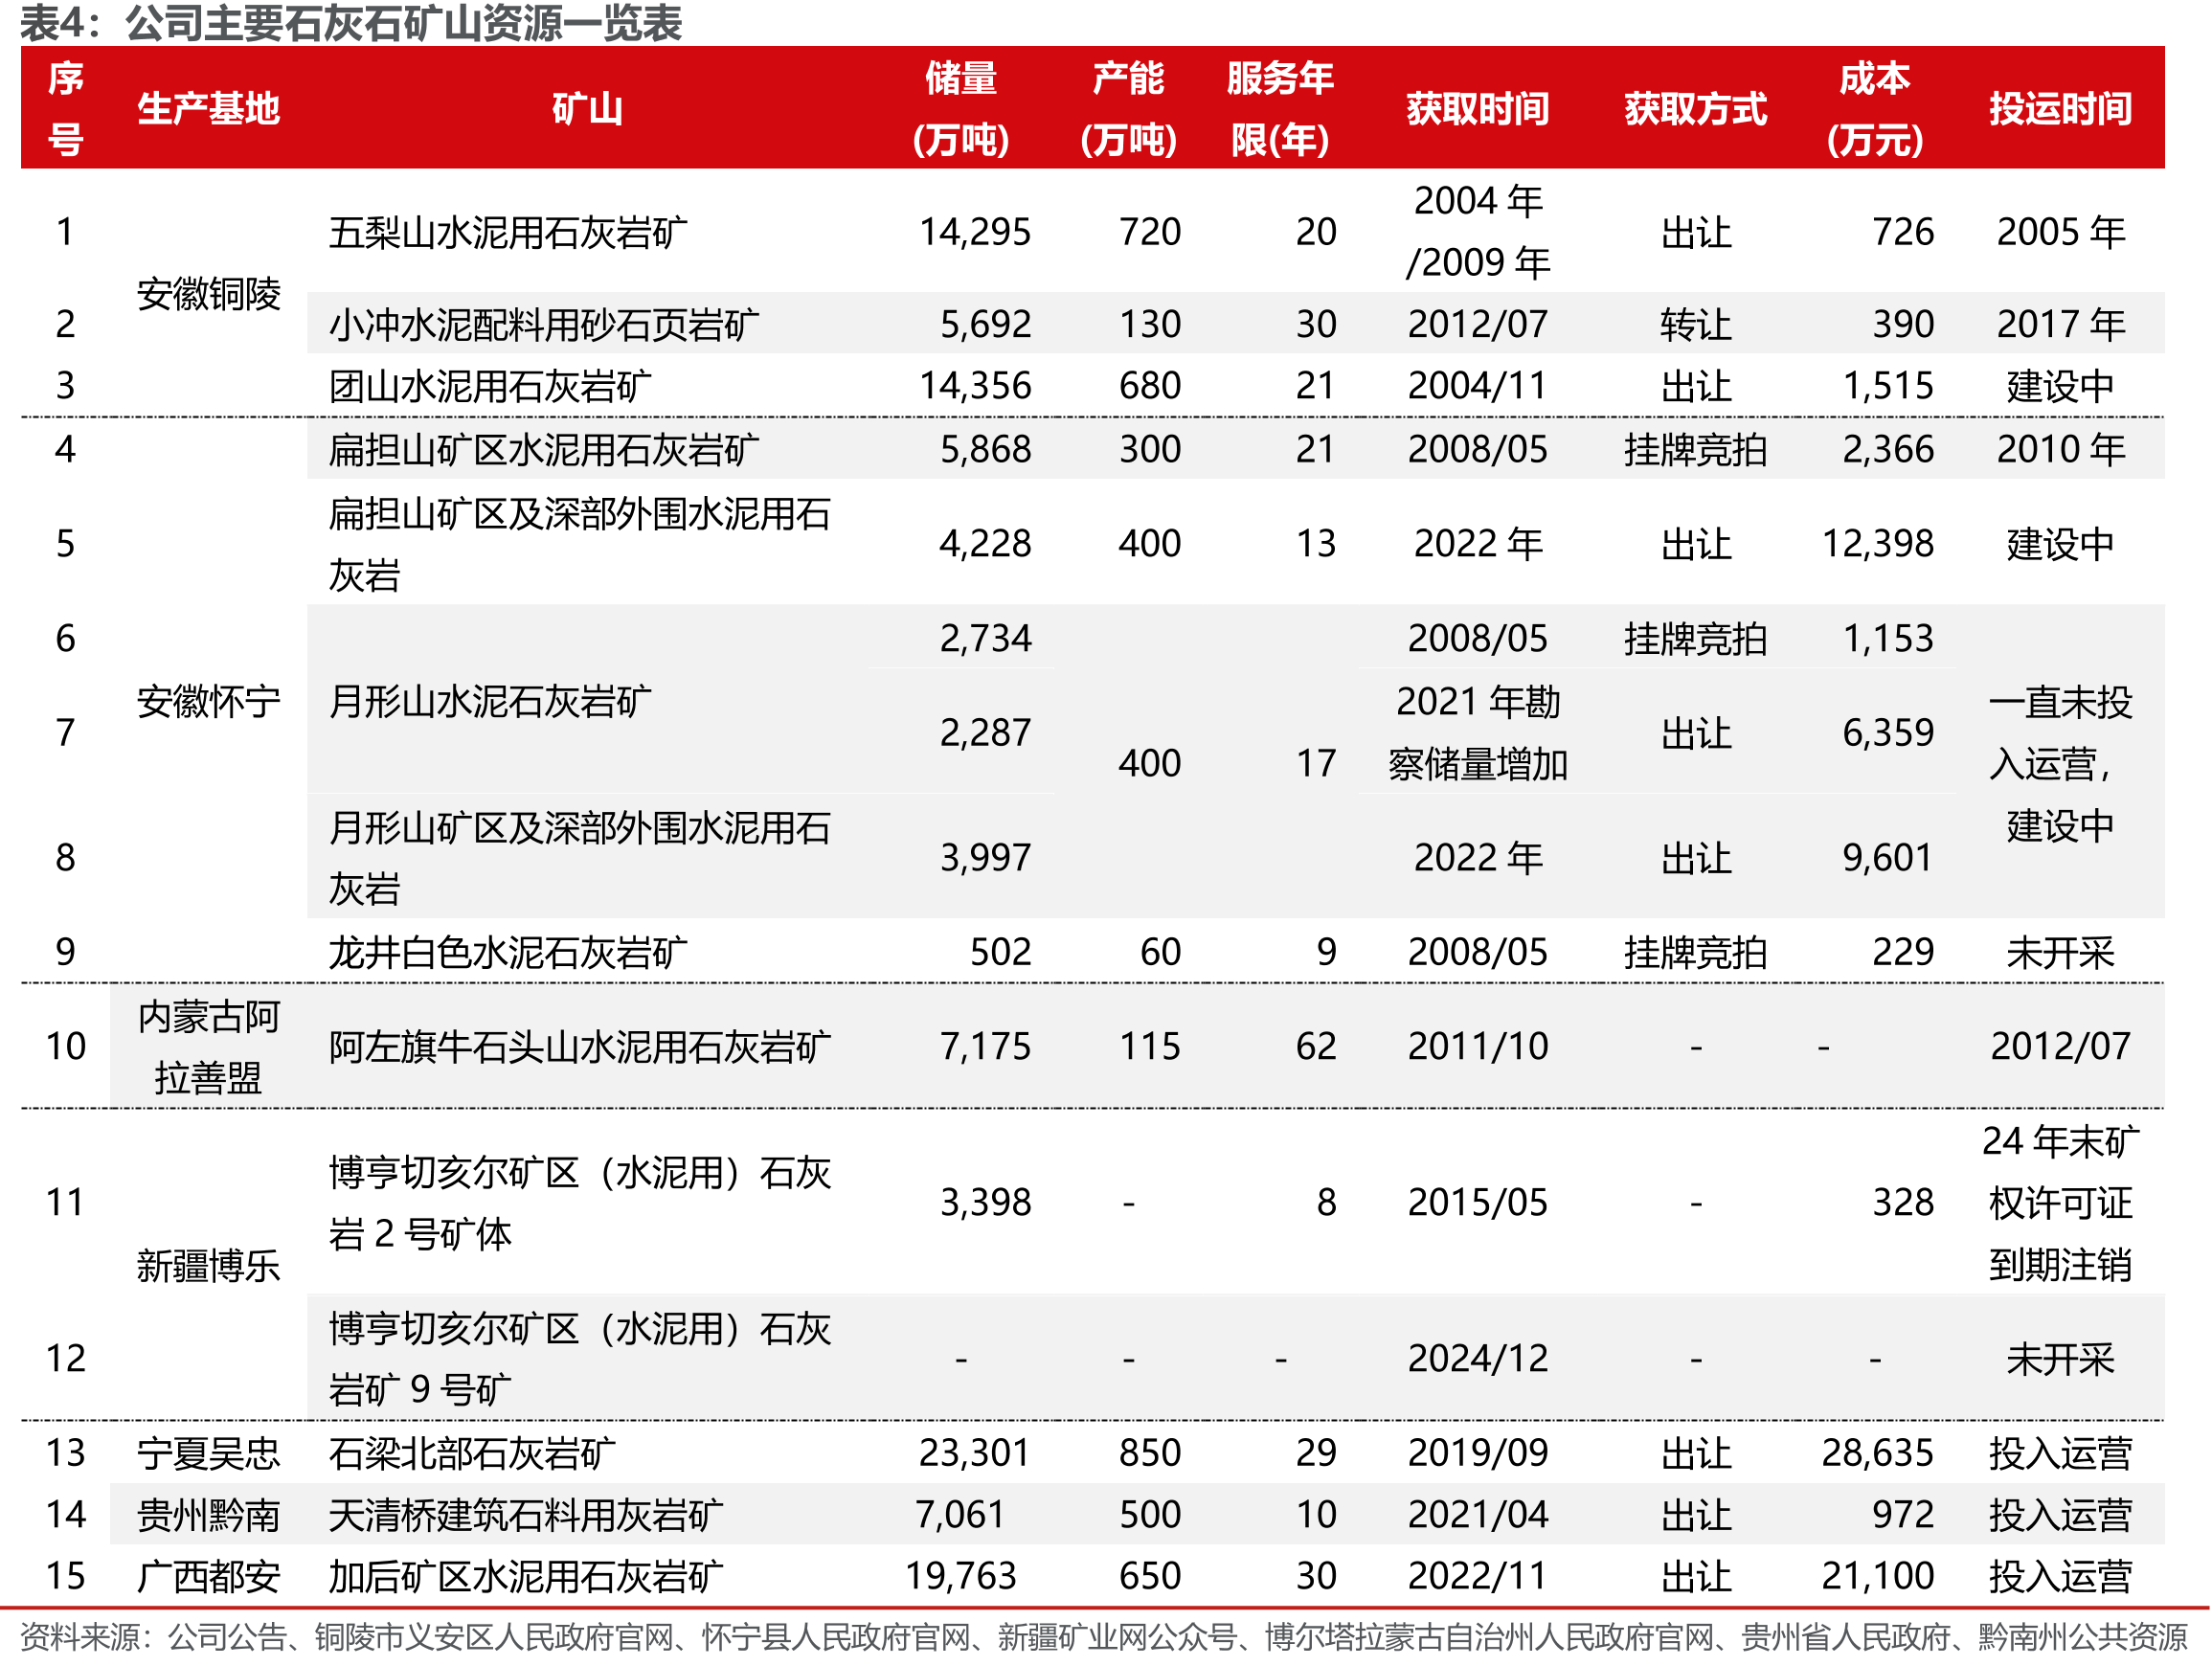Screen dimensions: 2212x1666
Task: Click cost value '1,515'
Action: [x=1888, y=386]
